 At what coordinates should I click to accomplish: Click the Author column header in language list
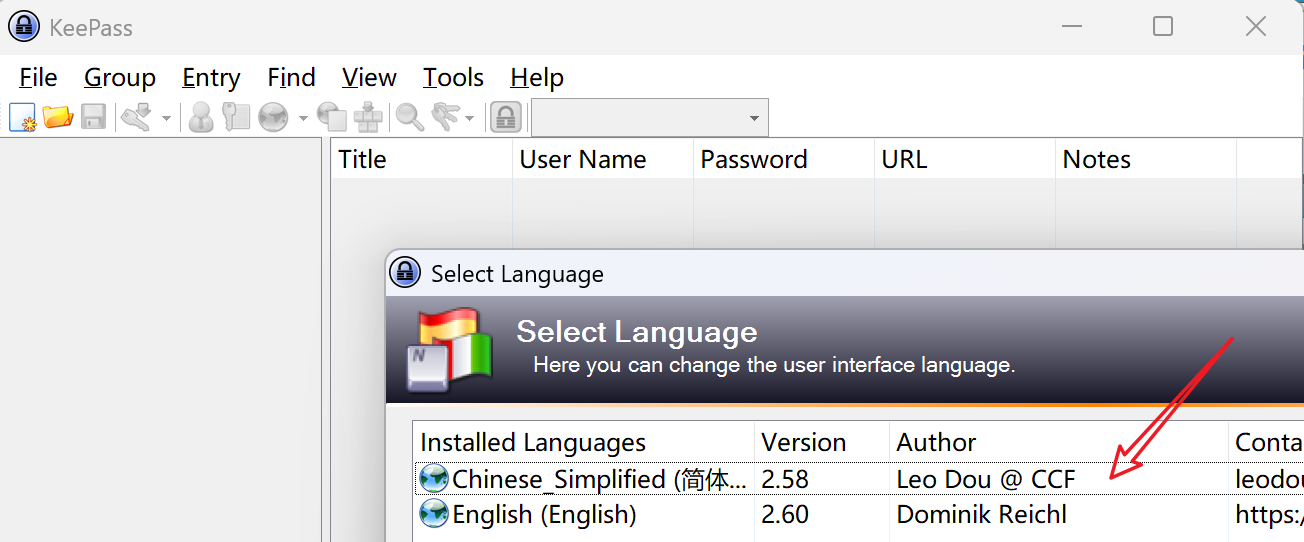pos(1059,442)
